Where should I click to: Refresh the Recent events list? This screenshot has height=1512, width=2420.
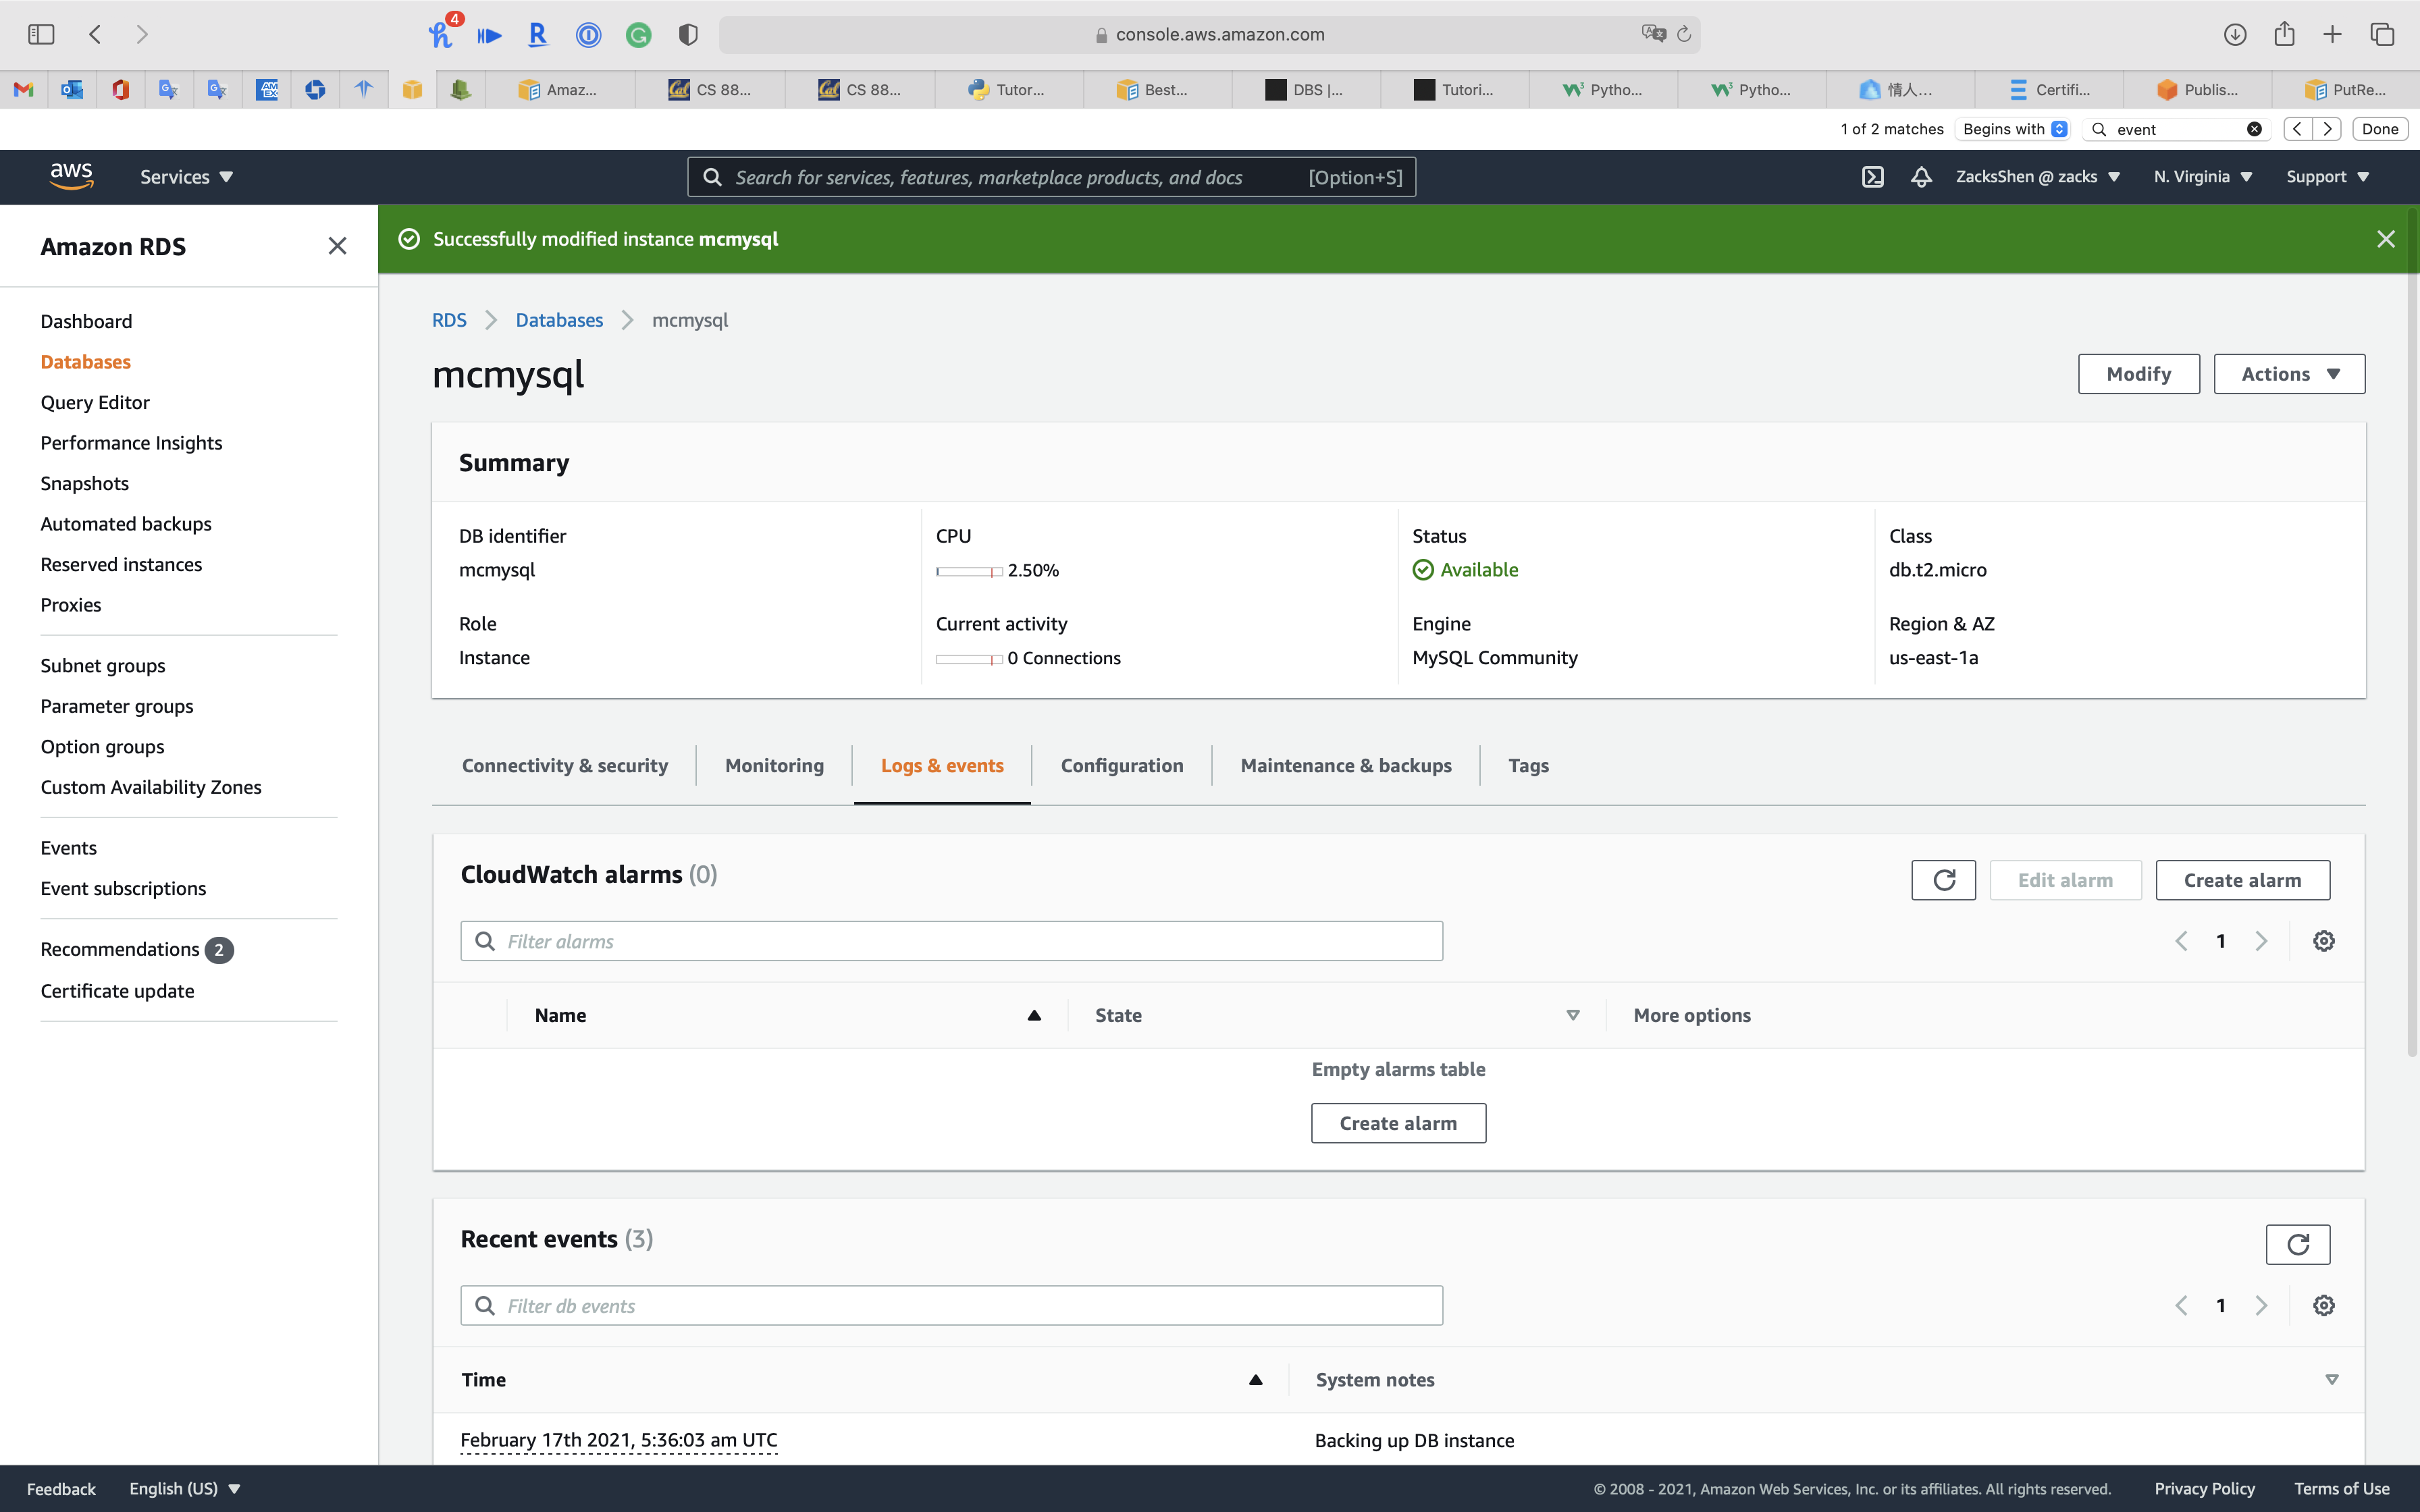click(x=2297, y=1244)
